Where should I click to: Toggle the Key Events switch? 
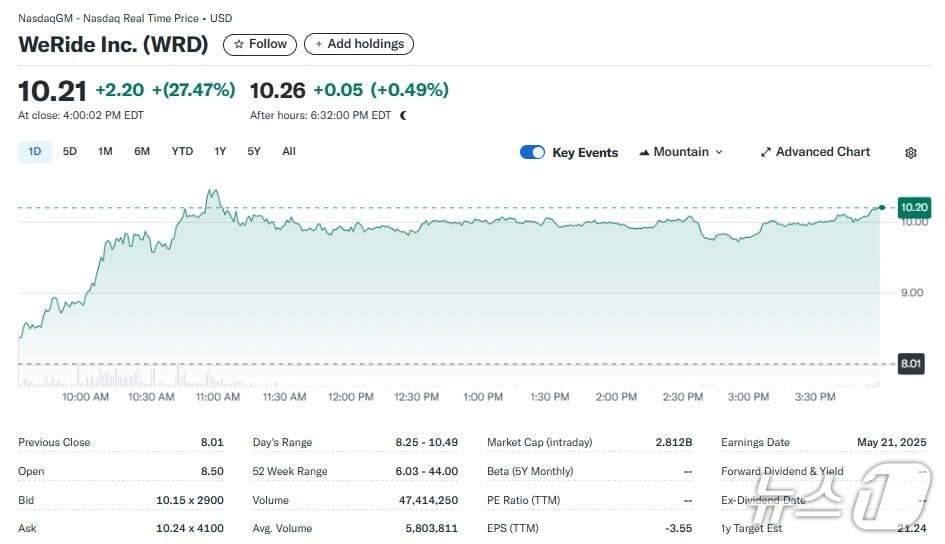click(x=532, y=152)
